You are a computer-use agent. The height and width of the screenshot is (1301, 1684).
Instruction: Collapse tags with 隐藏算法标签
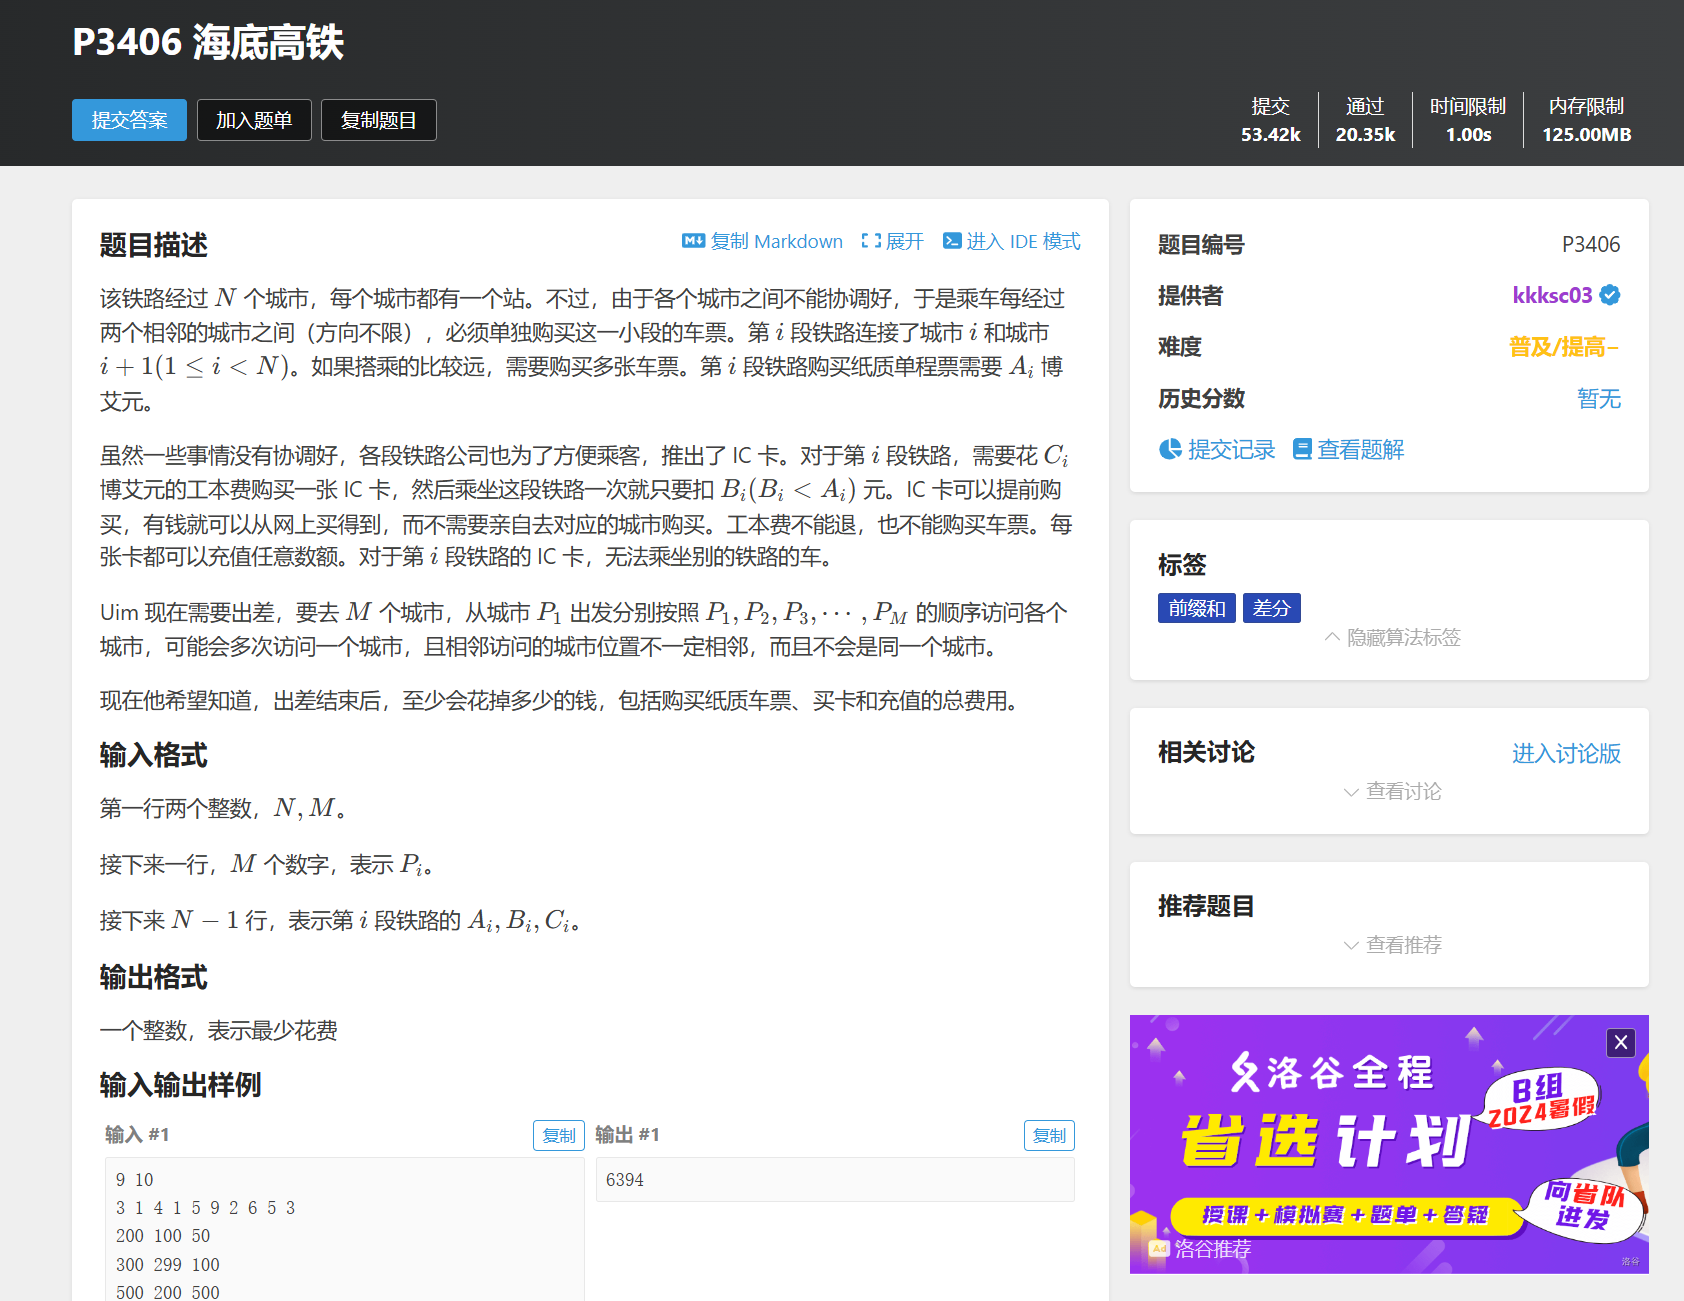tap(1393, 637)
